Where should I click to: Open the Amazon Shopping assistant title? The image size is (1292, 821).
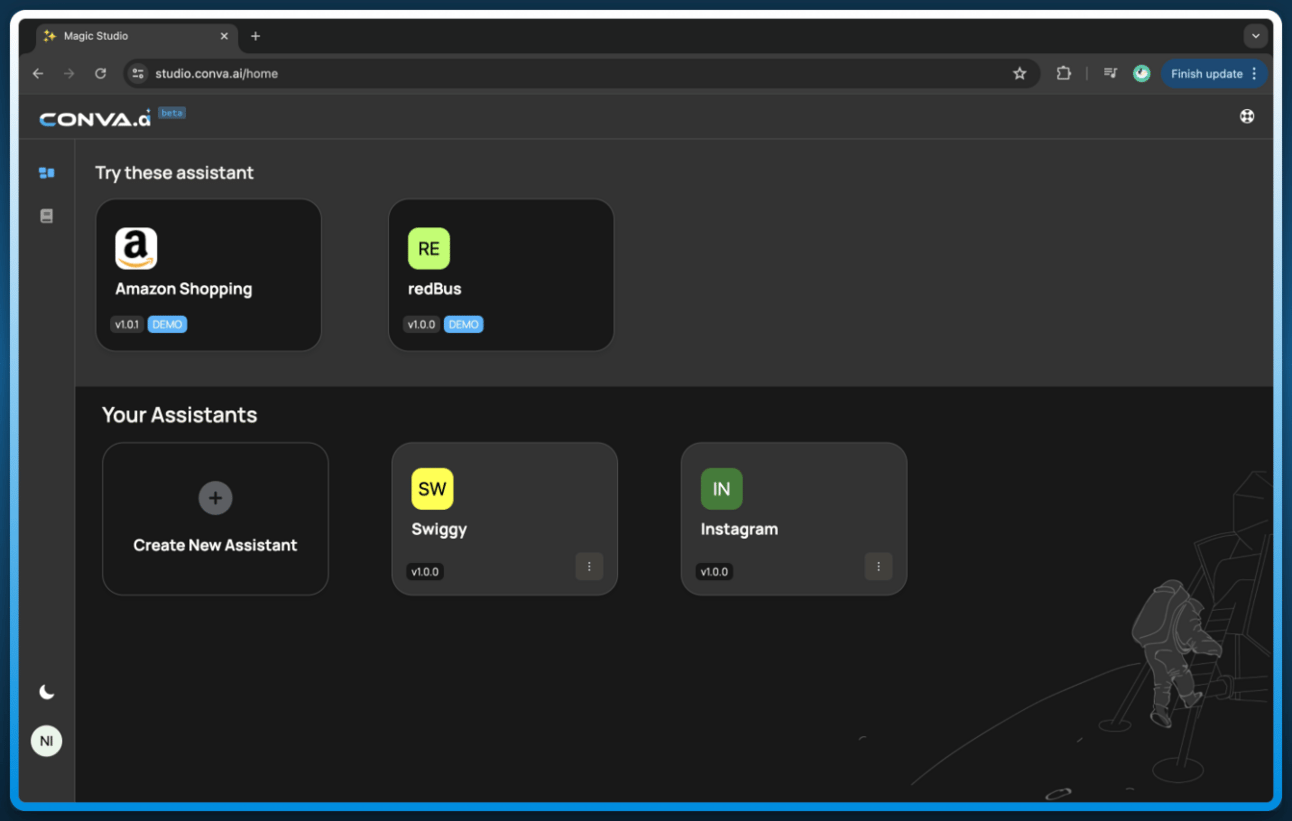(184, 289)
